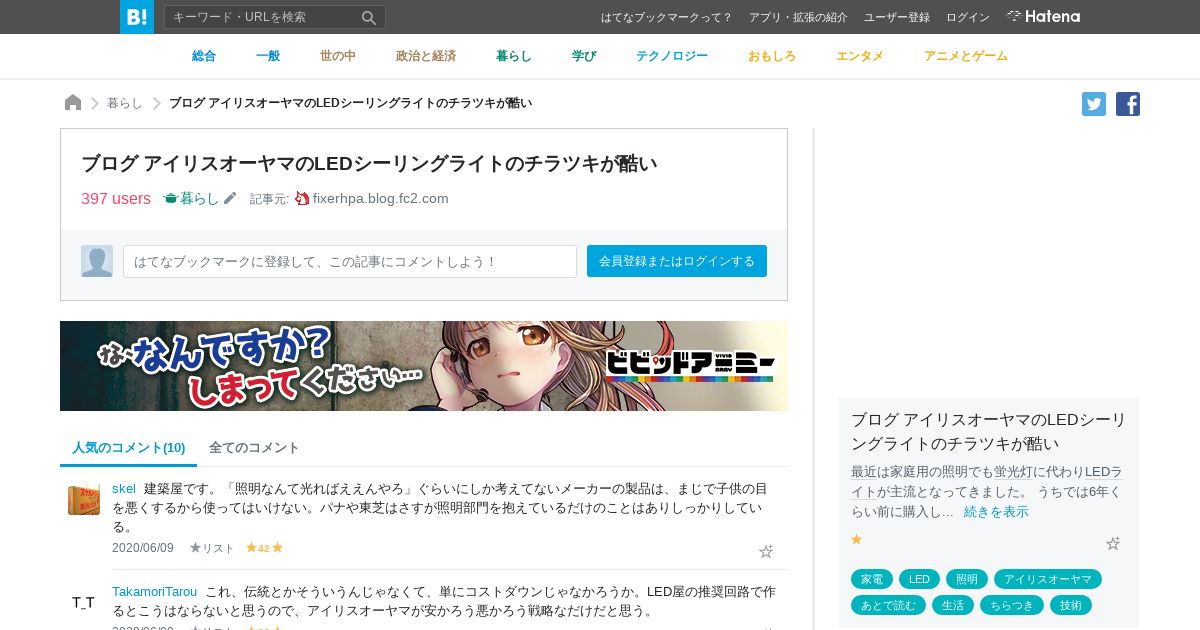
Task: Click the 照明 tag
Action: 967,579
